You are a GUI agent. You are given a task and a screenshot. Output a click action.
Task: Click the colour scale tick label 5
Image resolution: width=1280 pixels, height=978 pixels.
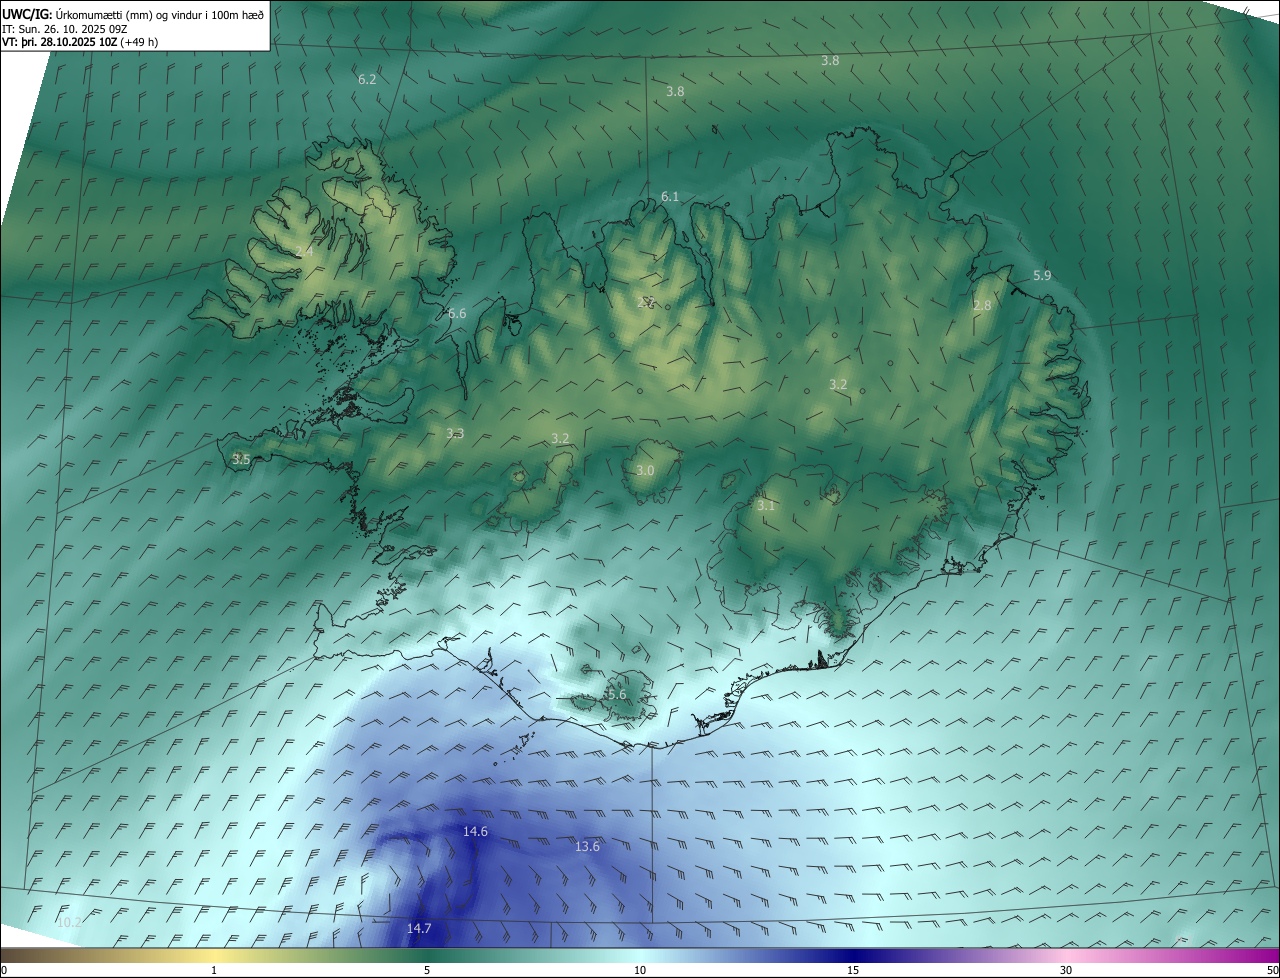(427, 970)
